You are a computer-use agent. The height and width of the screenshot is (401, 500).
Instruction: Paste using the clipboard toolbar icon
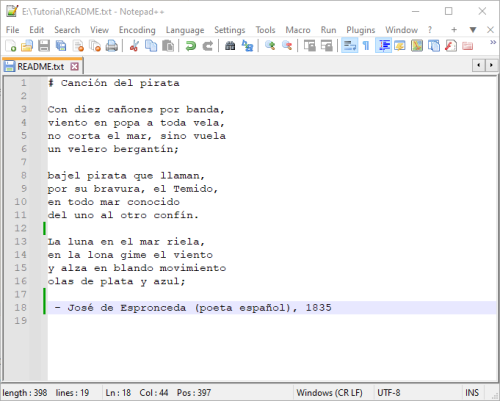click(x=168, y=46)
